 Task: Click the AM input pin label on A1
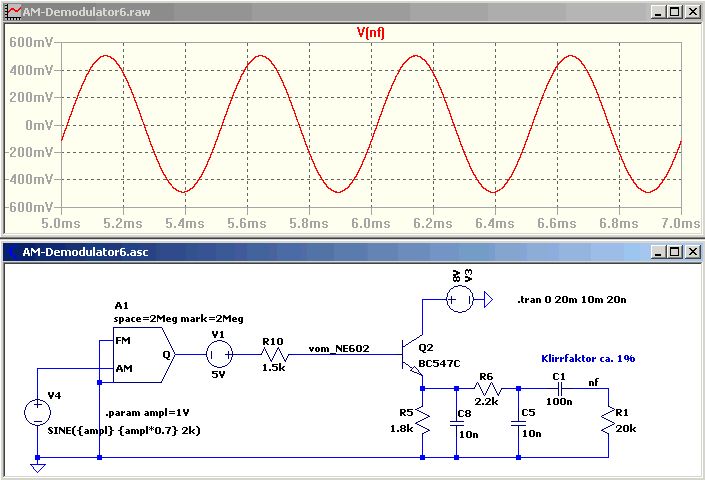[124, 369]
